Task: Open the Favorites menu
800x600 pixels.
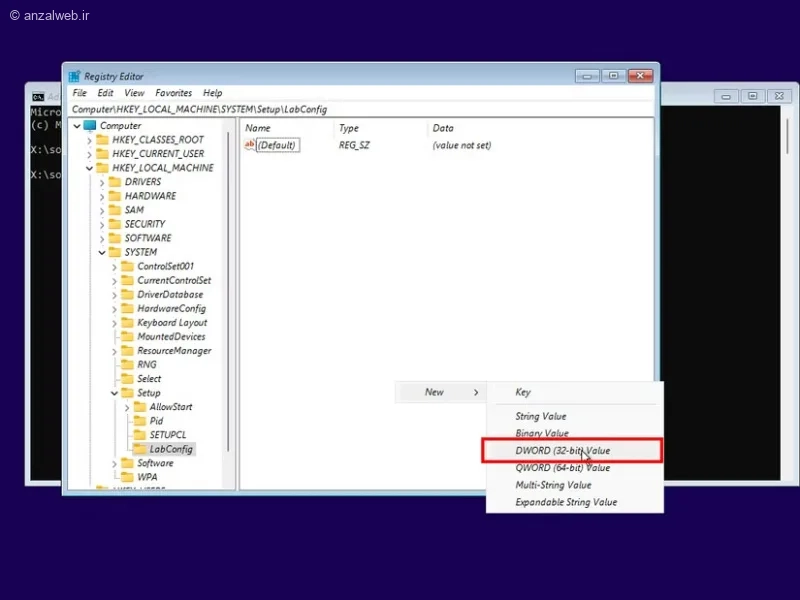Action: [173, 93]
